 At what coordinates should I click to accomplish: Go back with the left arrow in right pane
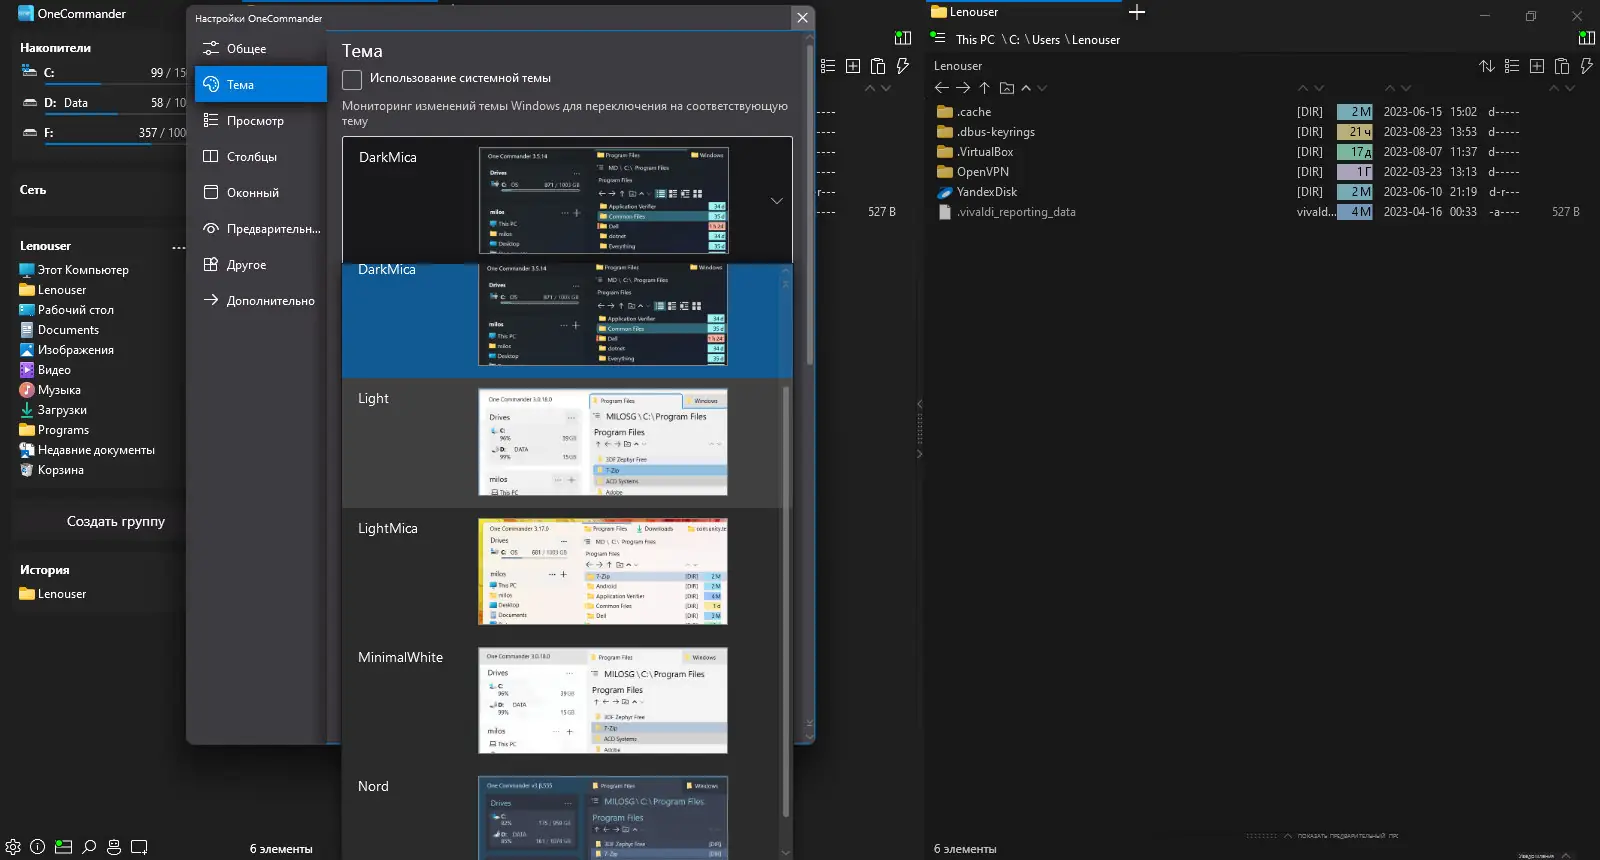click(941, 88)
